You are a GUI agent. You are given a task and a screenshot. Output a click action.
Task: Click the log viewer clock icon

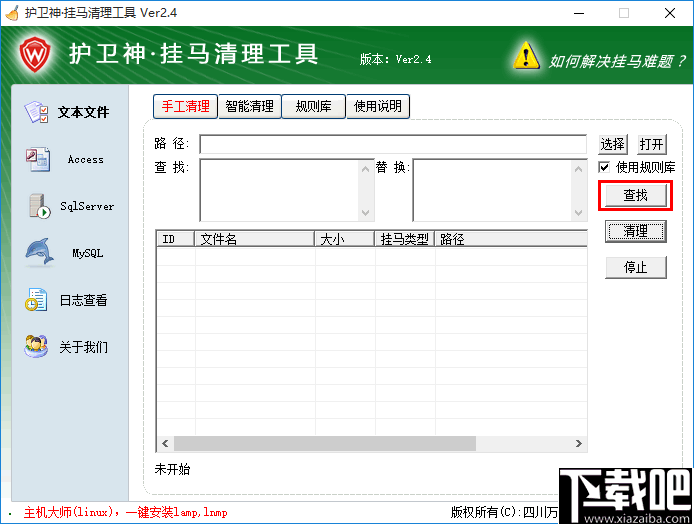[36, 300]
